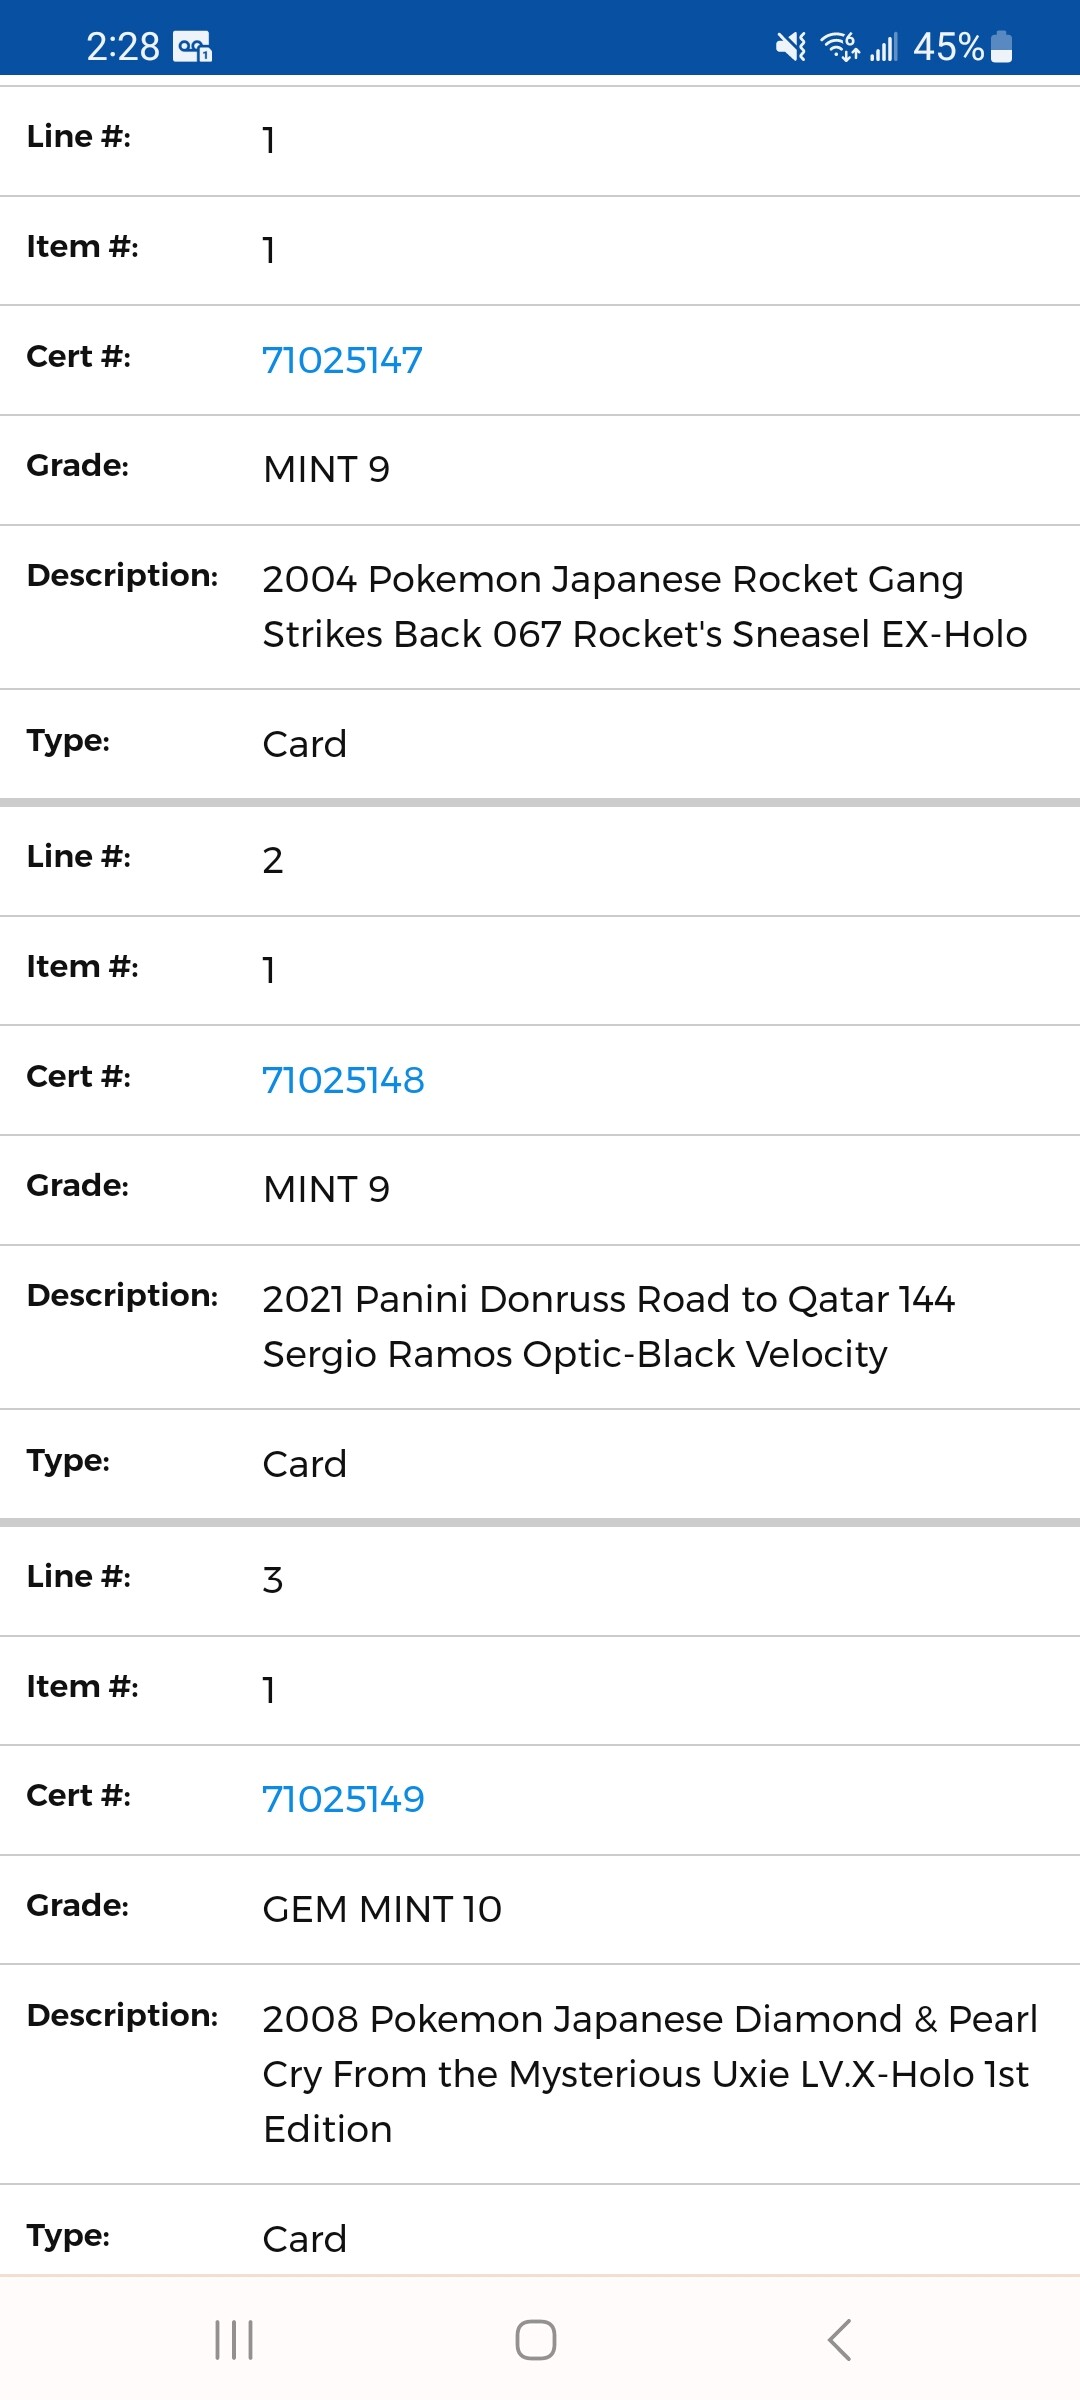The width and height of the screenshot is (1080, 2400).
Task: Tap the MINT 9 grade for line 1
Action: coord(326,469)
